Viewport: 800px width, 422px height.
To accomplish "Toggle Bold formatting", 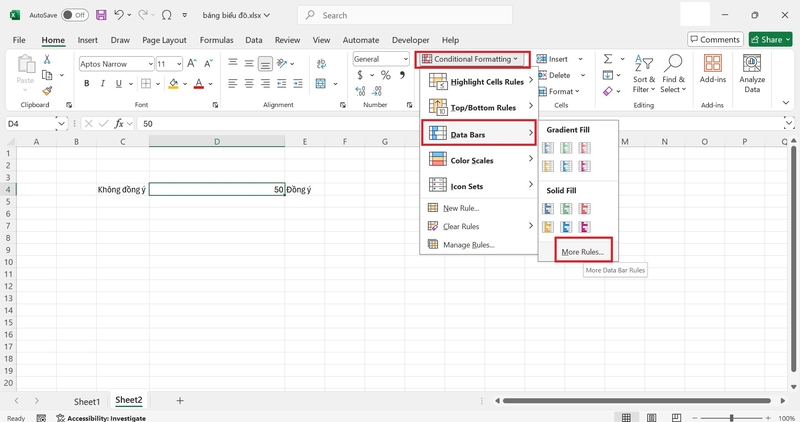I will (x=87, y=83).
